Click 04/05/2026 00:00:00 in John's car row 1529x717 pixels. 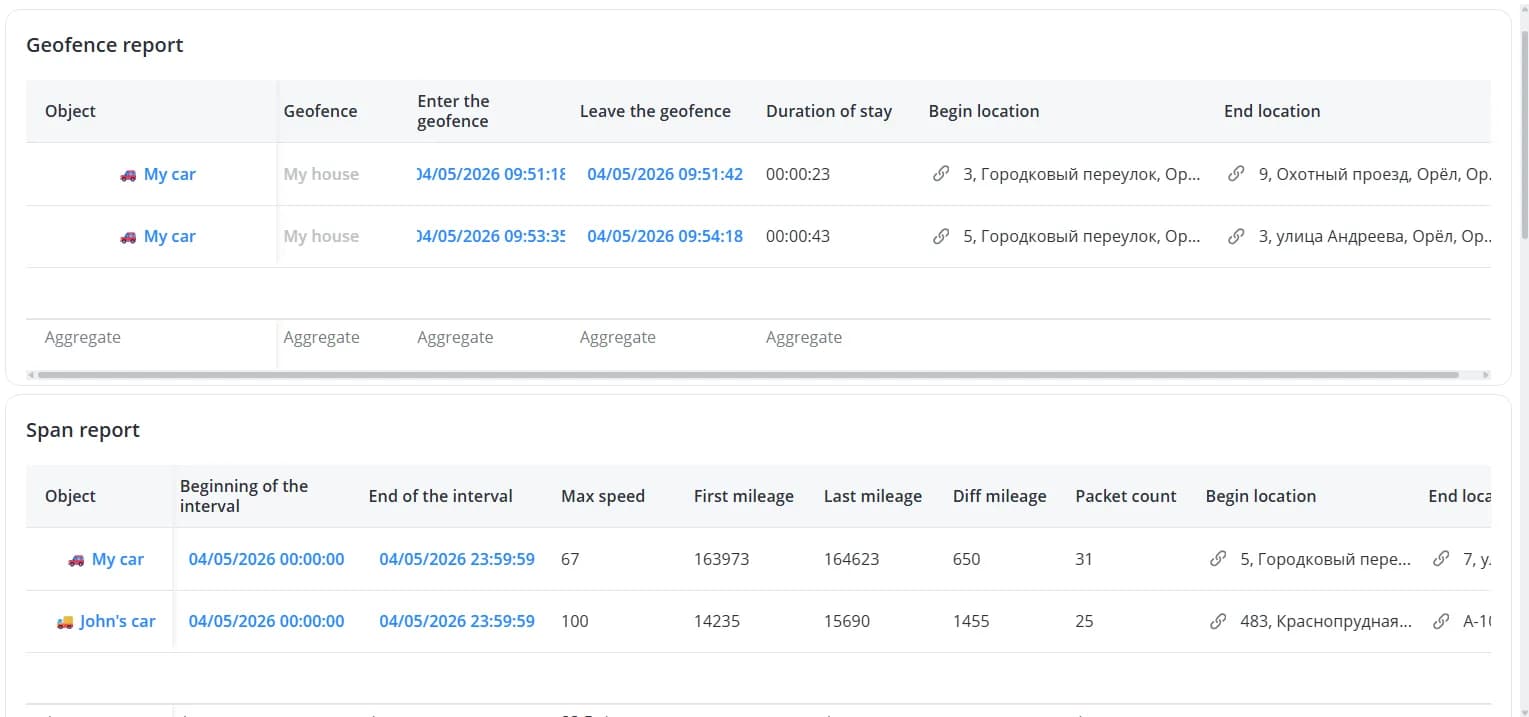[266, 621]
